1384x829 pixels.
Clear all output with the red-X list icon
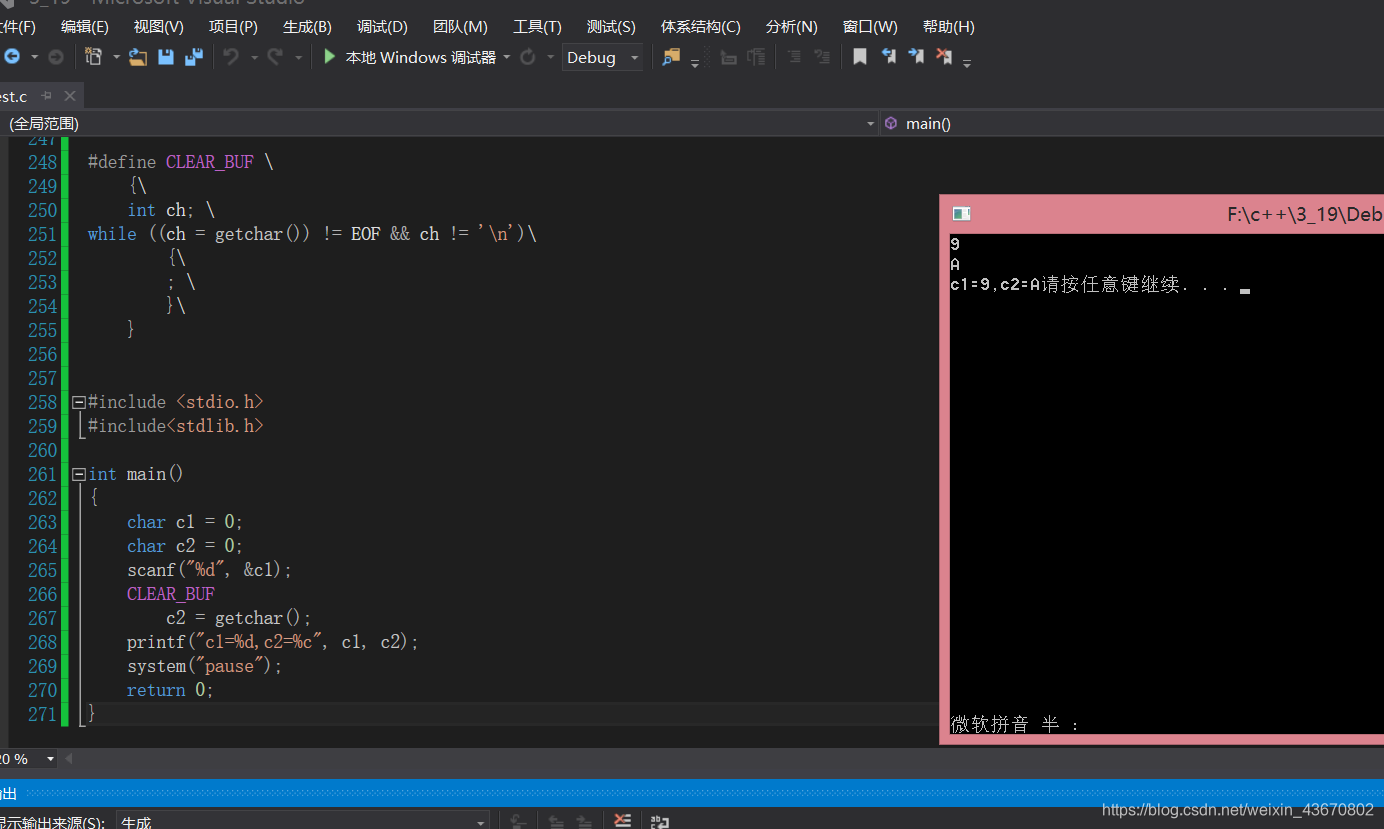(x=623, y=822)
